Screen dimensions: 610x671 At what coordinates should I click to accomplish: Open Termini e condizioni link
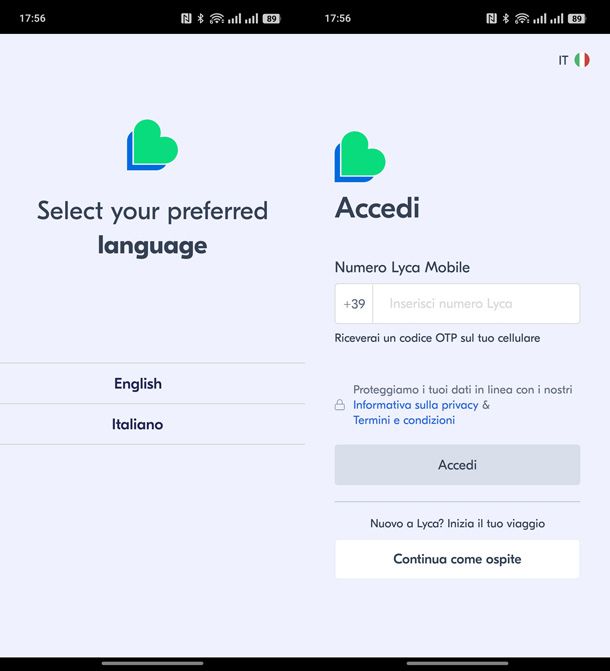coord(404,420)
